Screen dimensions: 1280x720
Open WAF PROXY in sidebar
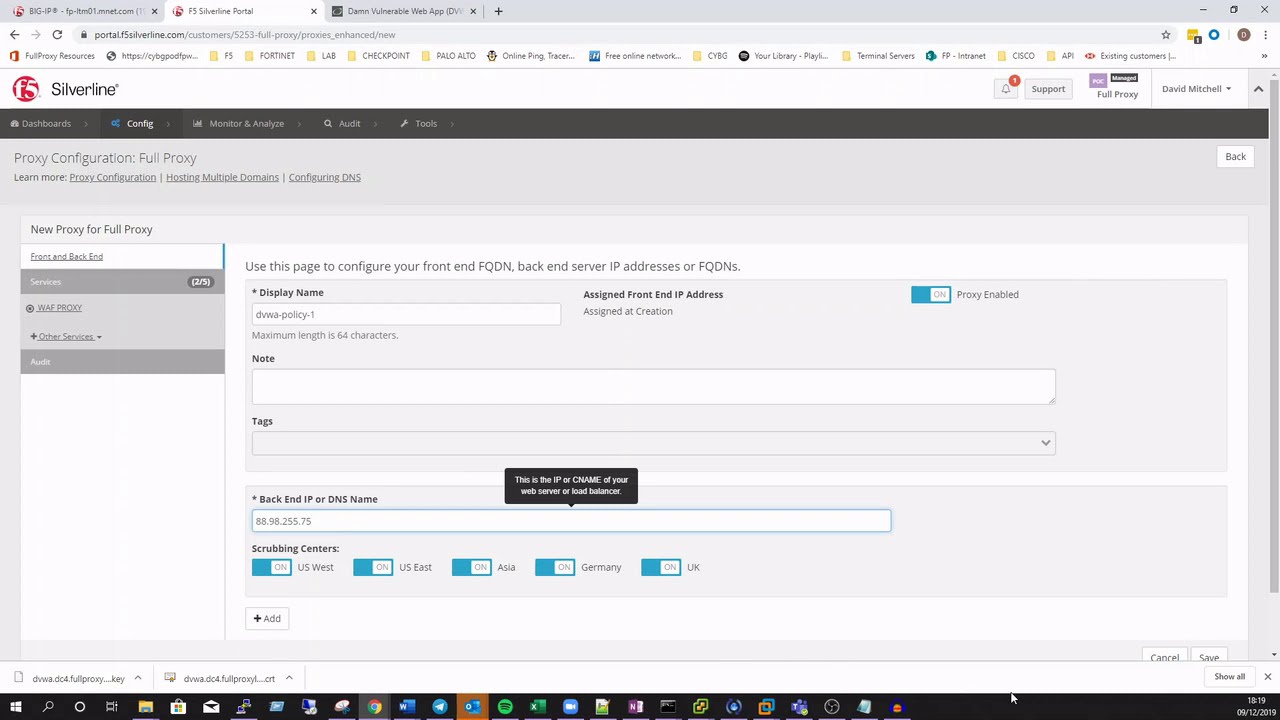click(59, 308)
